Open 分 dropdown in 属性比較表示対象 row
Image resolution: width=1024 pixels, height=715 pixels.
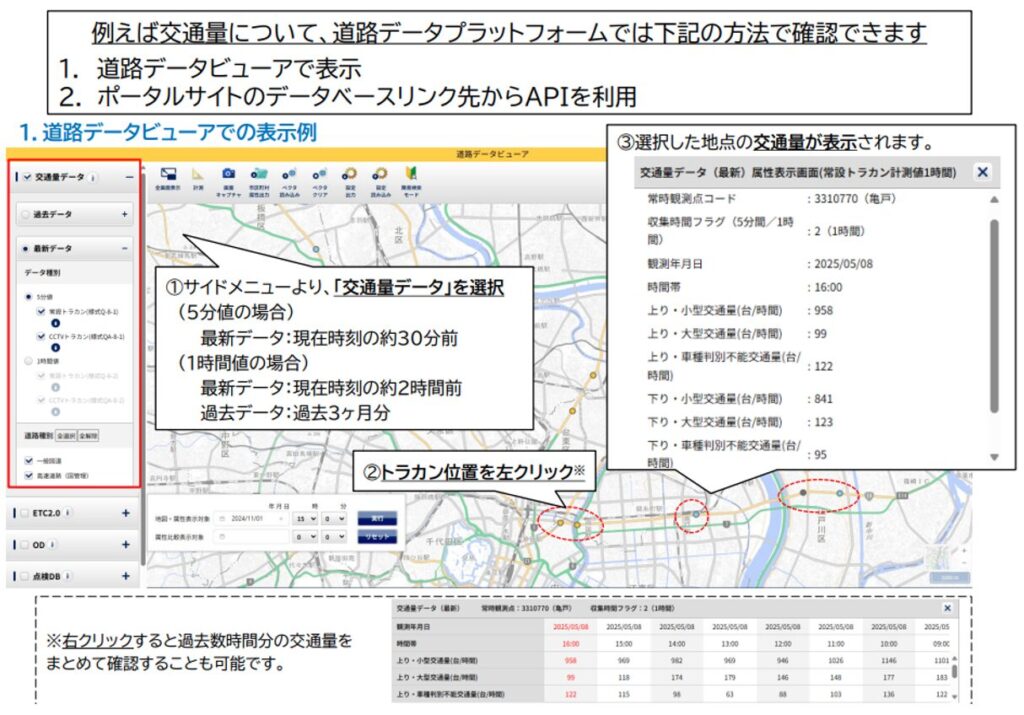click(334, 537)
